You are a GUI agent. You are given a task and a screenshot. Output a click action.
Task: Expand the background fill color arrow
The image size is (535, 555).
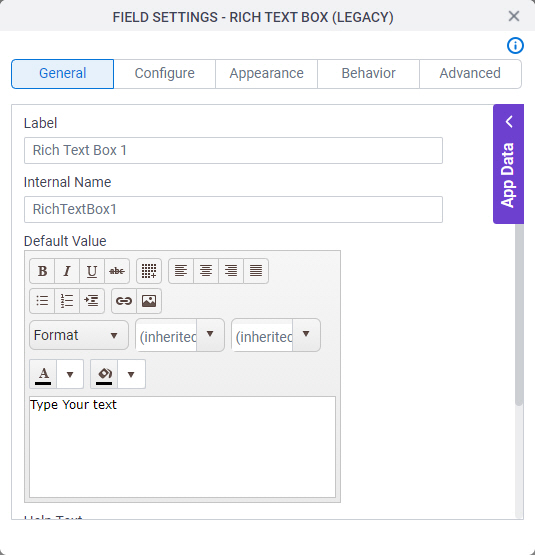coord(131,374)
